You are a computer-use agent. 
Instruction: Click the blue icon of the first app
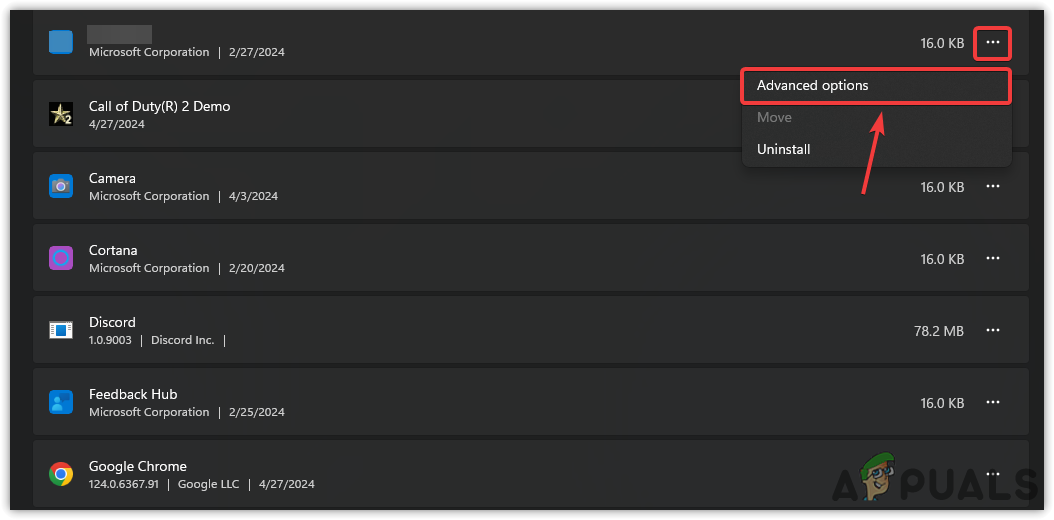(61, 42)
